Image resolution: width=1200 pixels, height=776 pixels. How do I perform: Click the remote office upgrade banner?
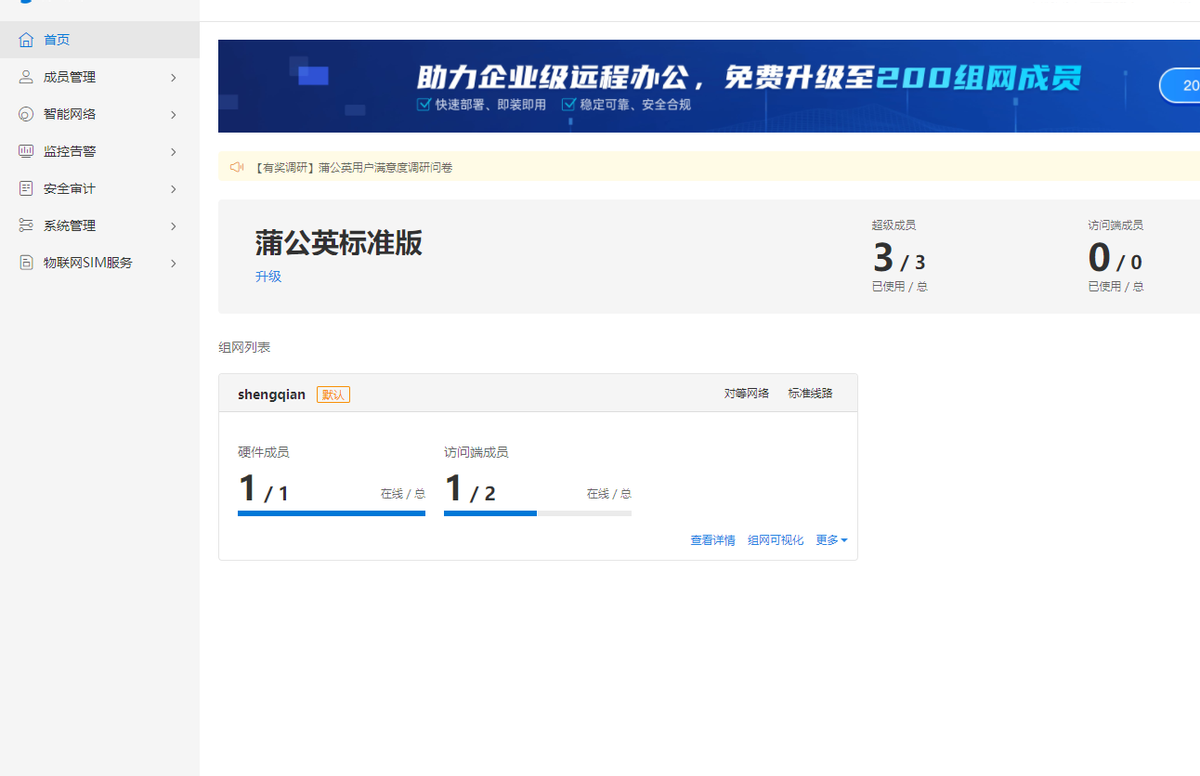pyautogui.click(x=709, y=86)
